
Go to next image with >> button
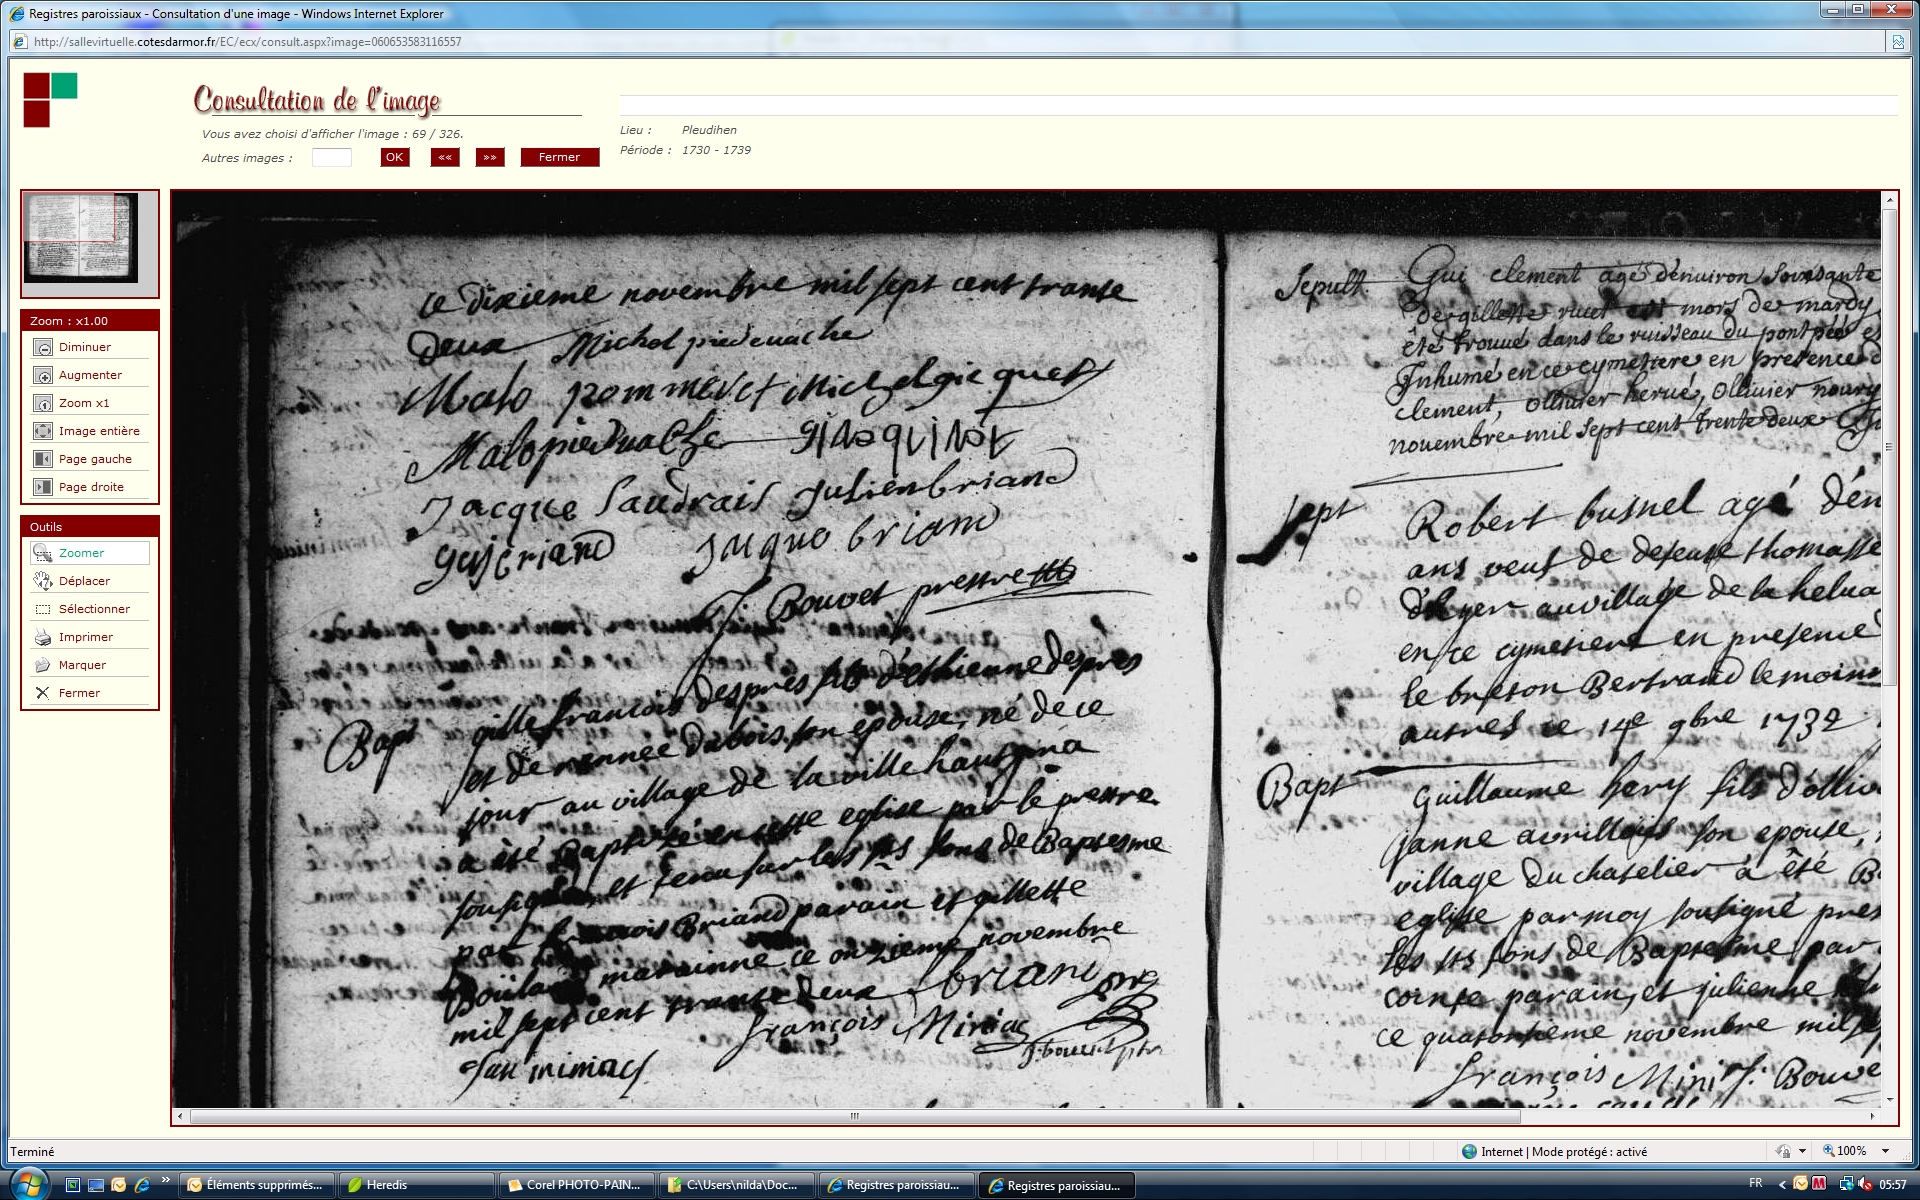[490, 157]
